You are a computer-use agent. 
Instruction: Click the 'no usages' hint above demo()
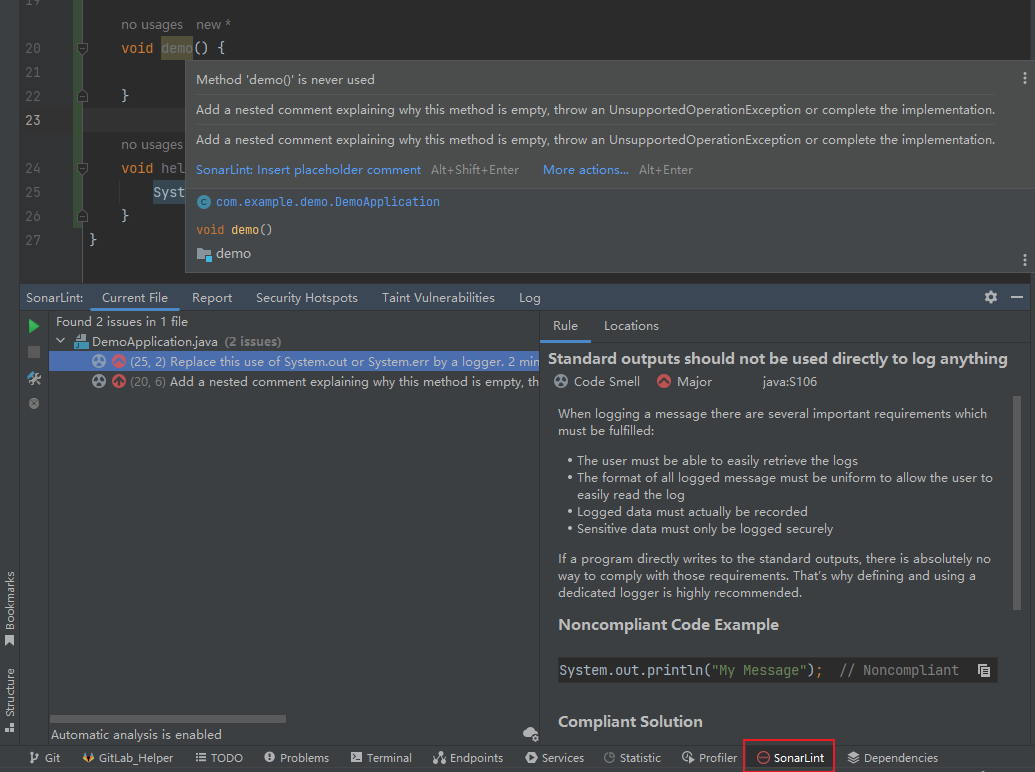point(152,25)
